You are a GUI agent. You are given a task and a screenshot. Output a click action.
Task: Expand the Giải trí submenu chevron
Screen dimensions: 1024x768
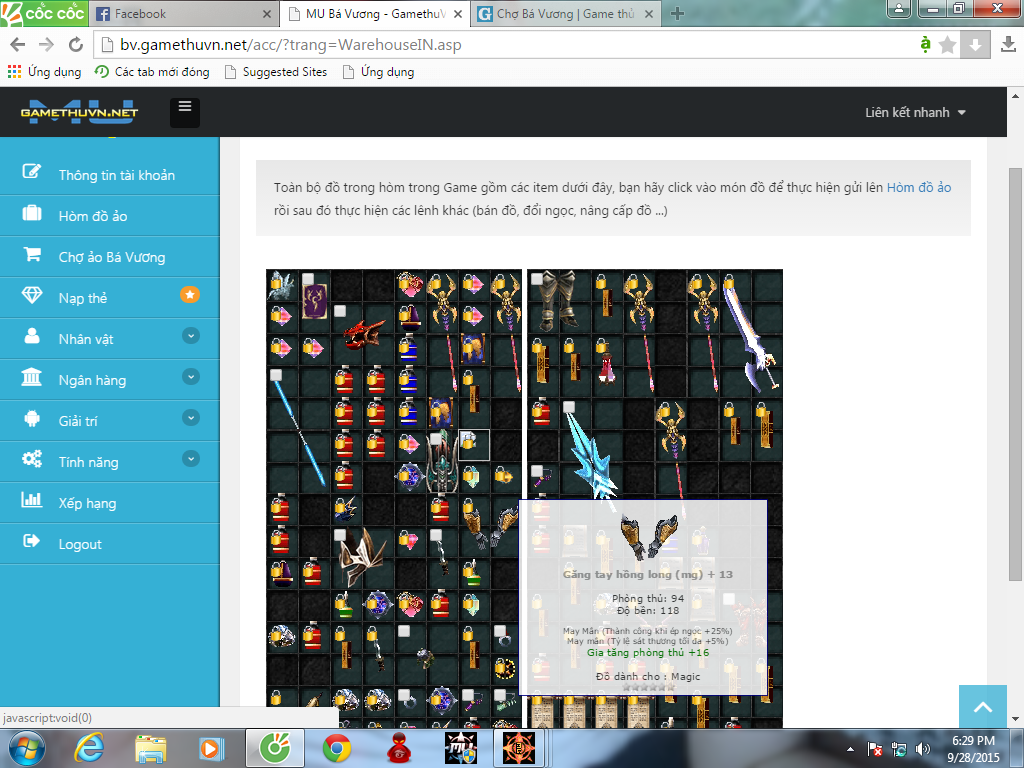pos(191,418)
